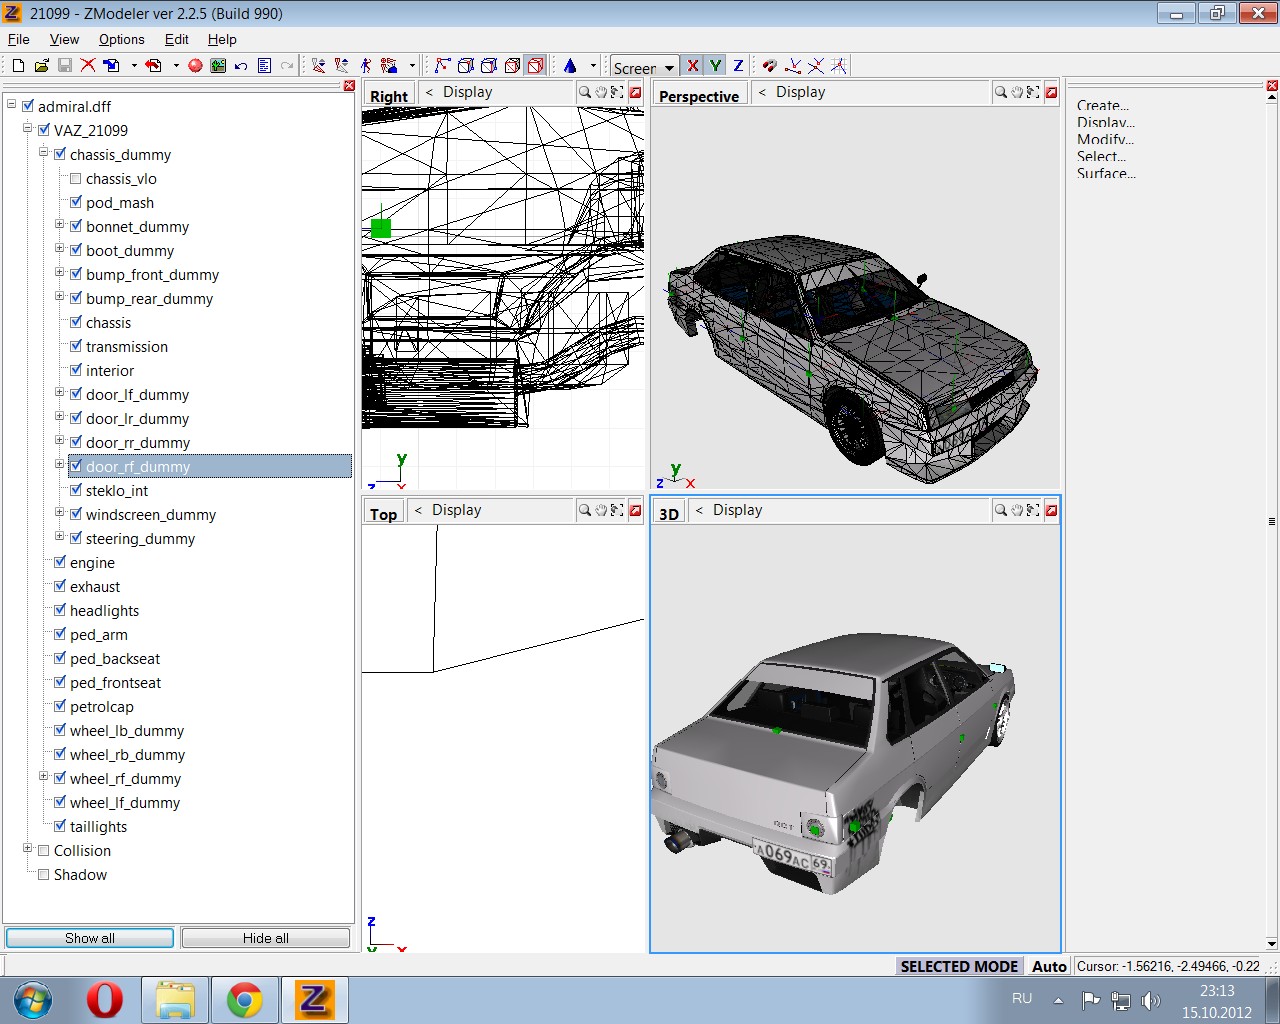
Task: Maximize the Perspective viewport red arrow icon
Action: tap(1051, 92)
